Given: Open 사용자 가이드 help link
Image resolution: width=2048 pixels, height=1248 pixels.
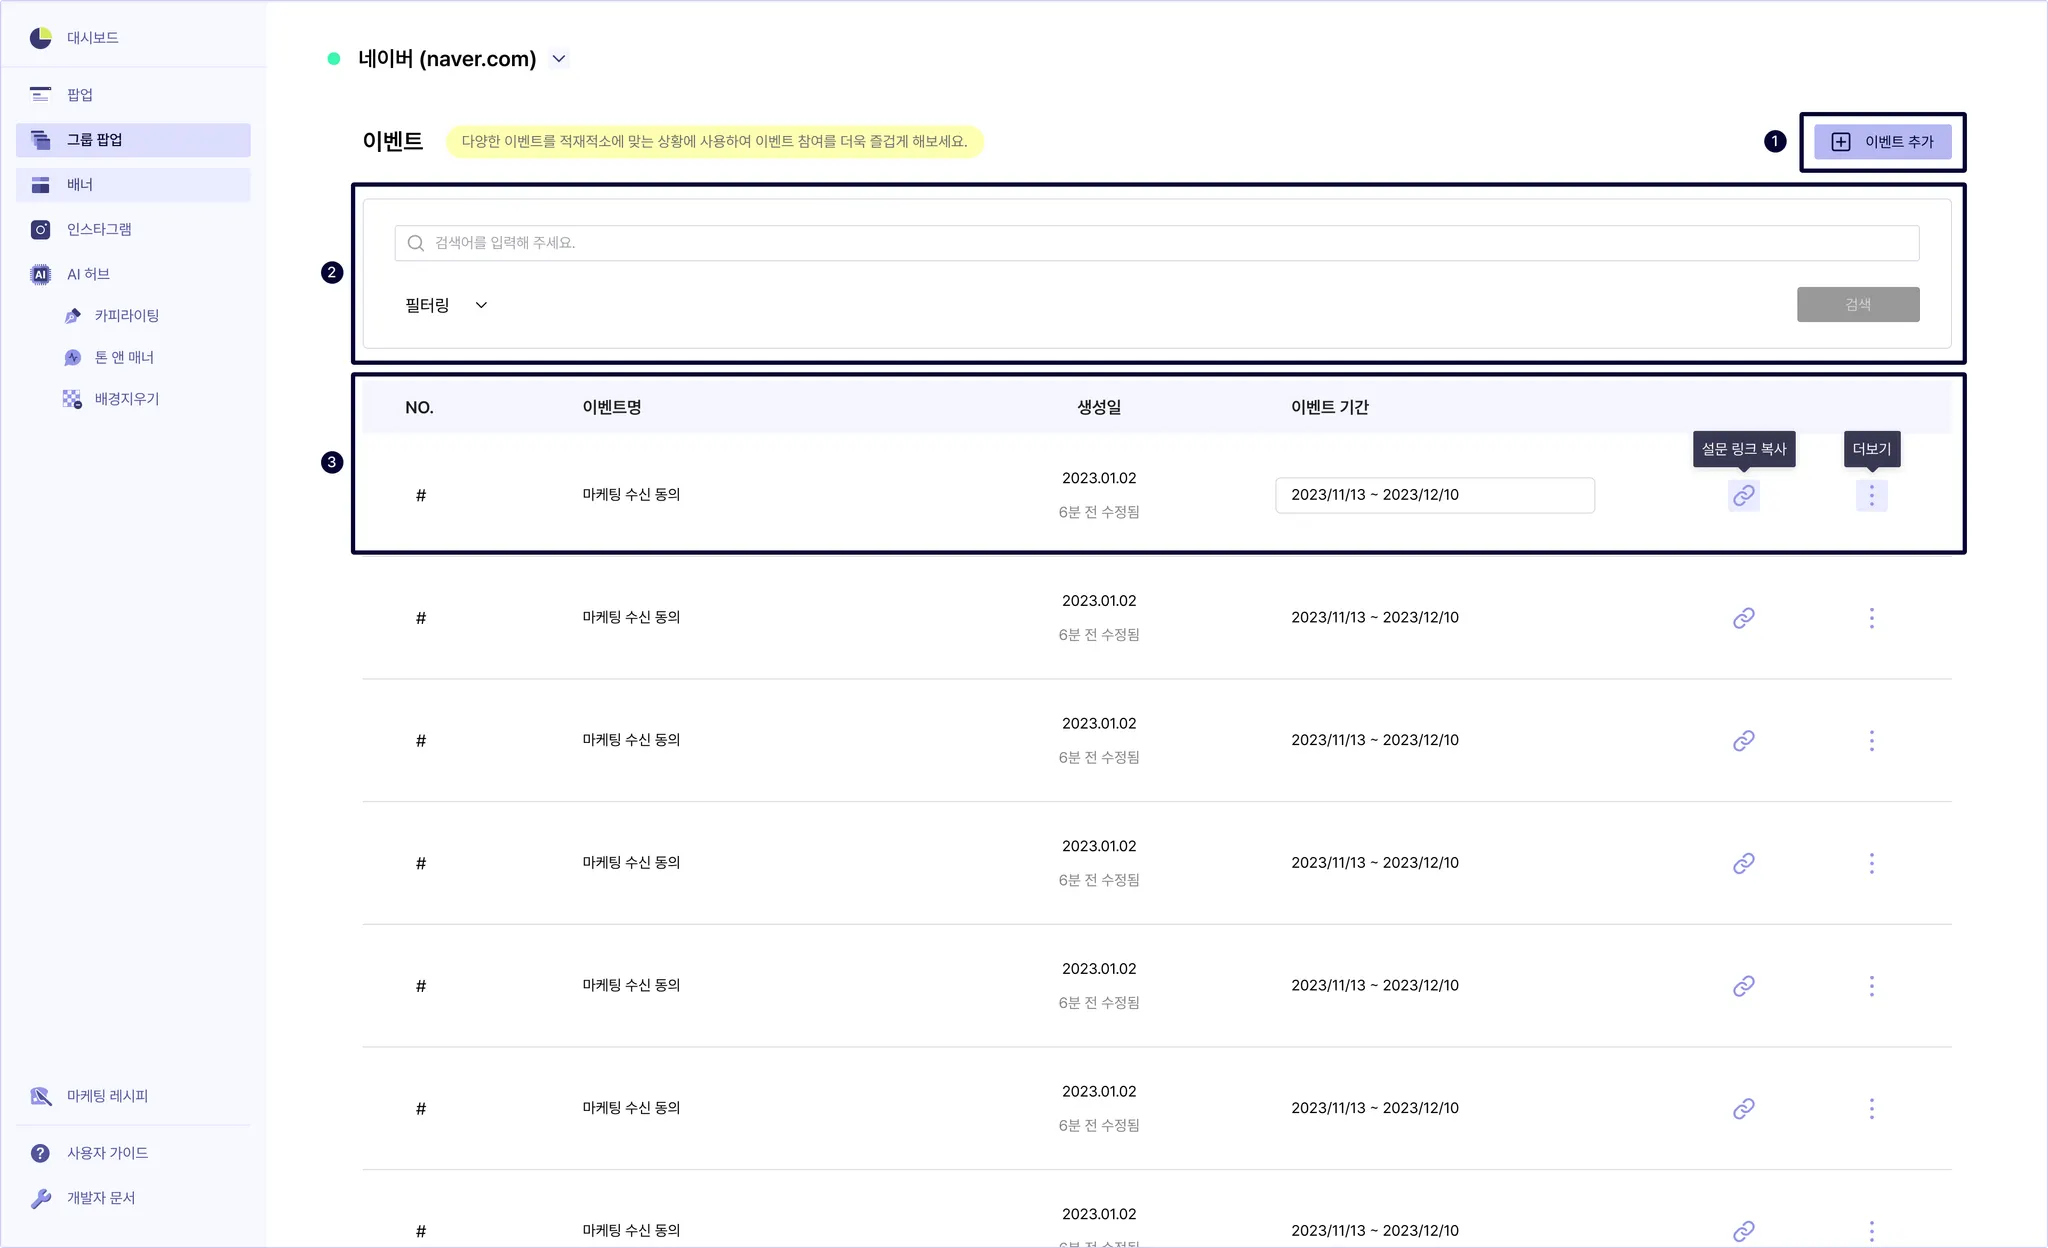Looking at the screenshot, I should [107, 1153].
